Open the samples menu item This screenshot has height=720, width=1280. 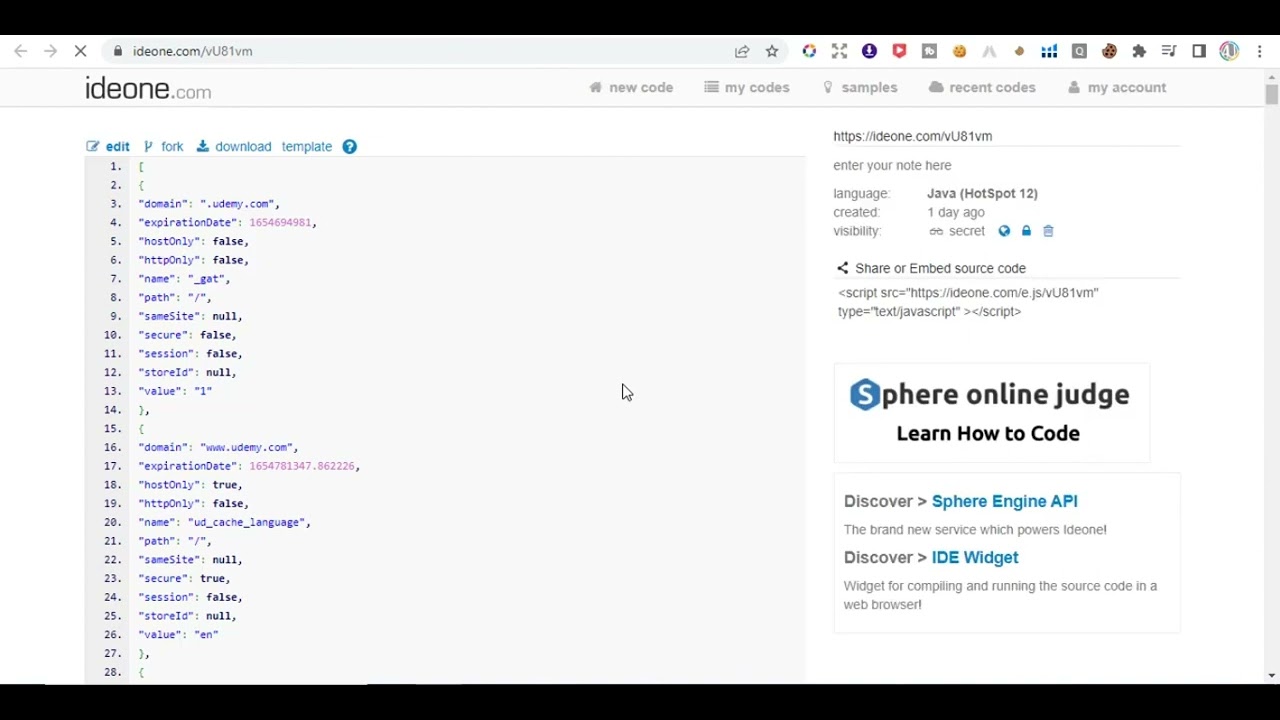pyautogui.click(x=860, y=88)
